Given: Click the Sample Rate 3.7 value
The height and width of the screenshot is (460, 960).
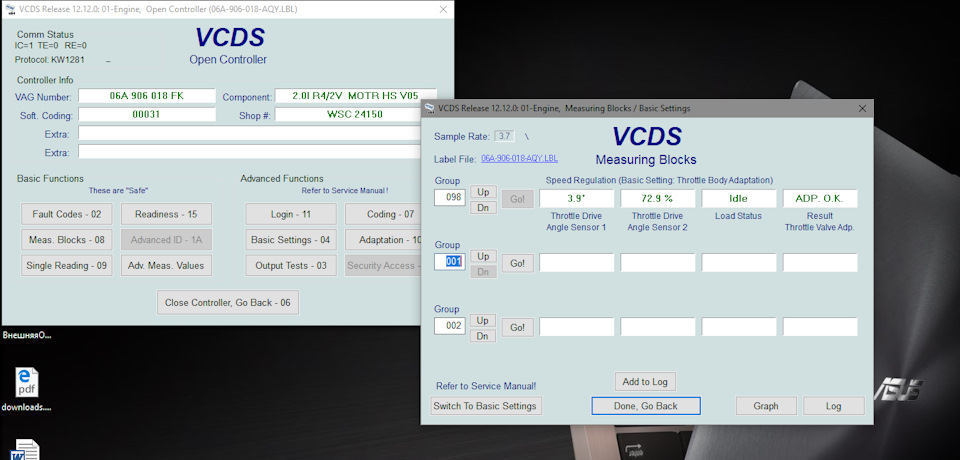Looking at the screenshot, I should pyautogui.click(x=504, y=136).
